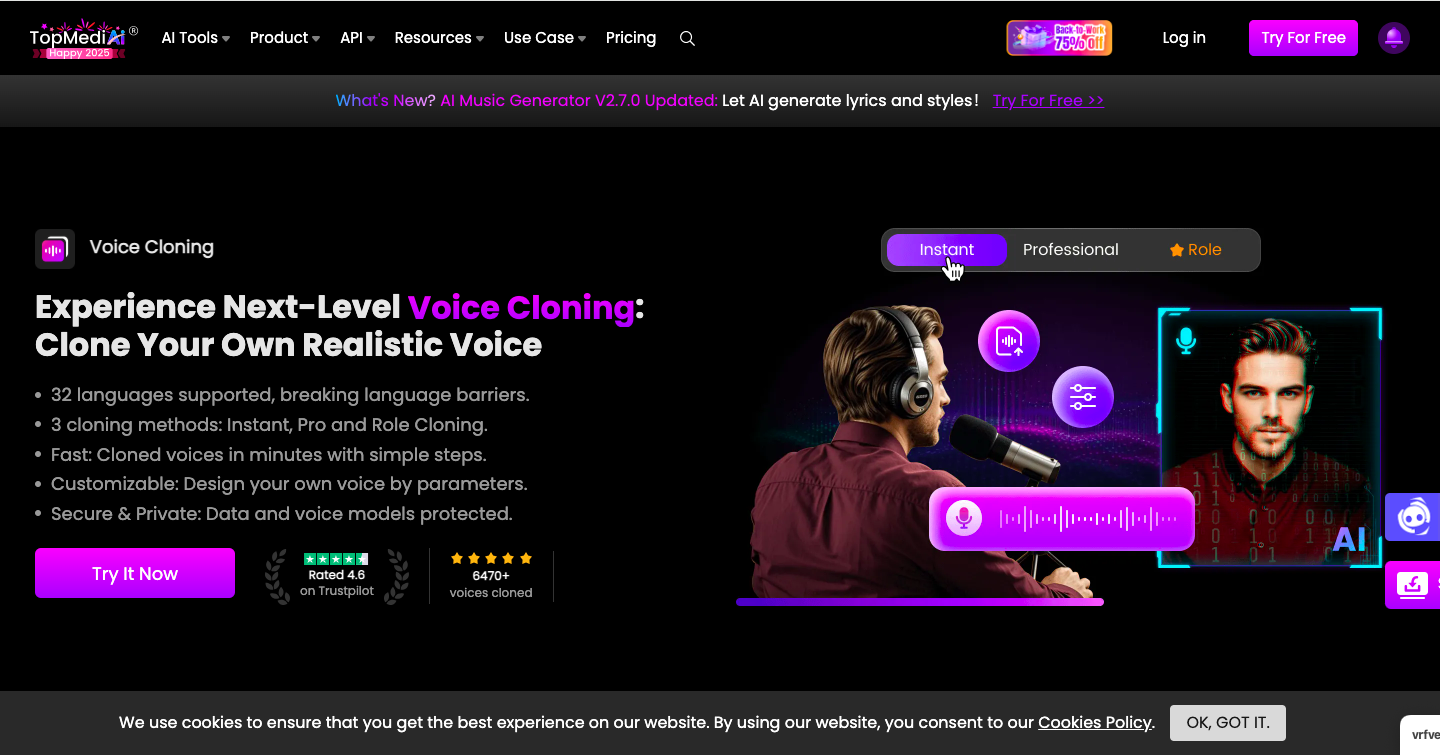This screenshot has height=755, width=1440.
Task: Click the search magnifier icon in navbar
Action: tap(687, 38)
